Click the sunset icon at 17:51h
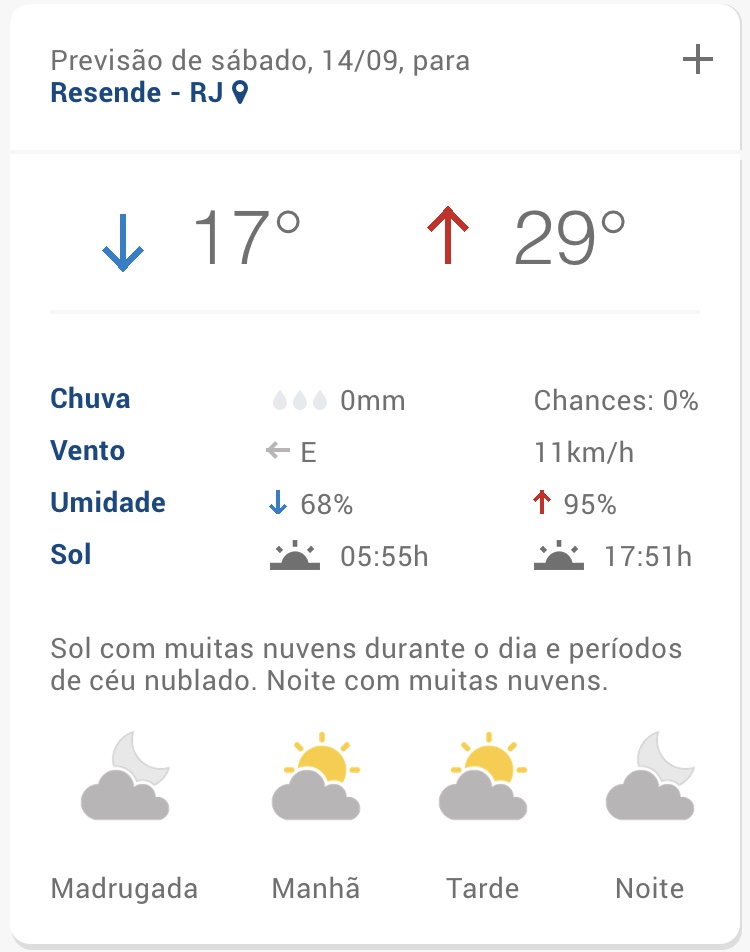This screenshot has width=750, height=952. 558,556
